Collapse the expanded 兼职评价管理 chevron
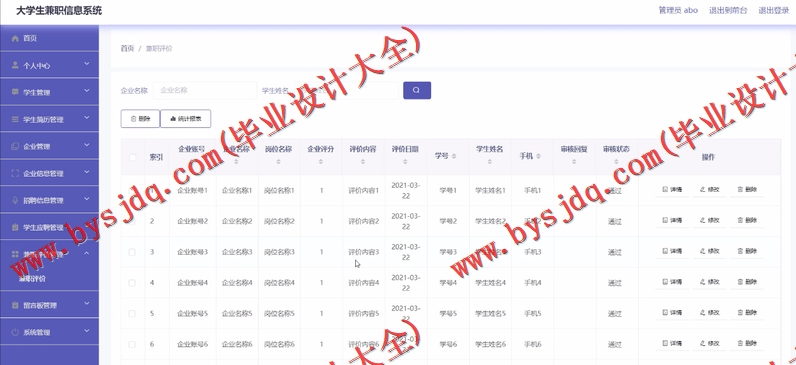The image size is (796, 365). [87, 253]
